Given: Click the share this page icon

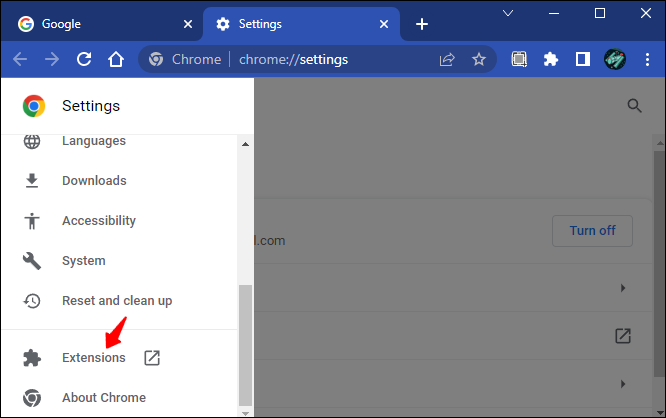Looking at the screenshot, I should tap(447, 59).
